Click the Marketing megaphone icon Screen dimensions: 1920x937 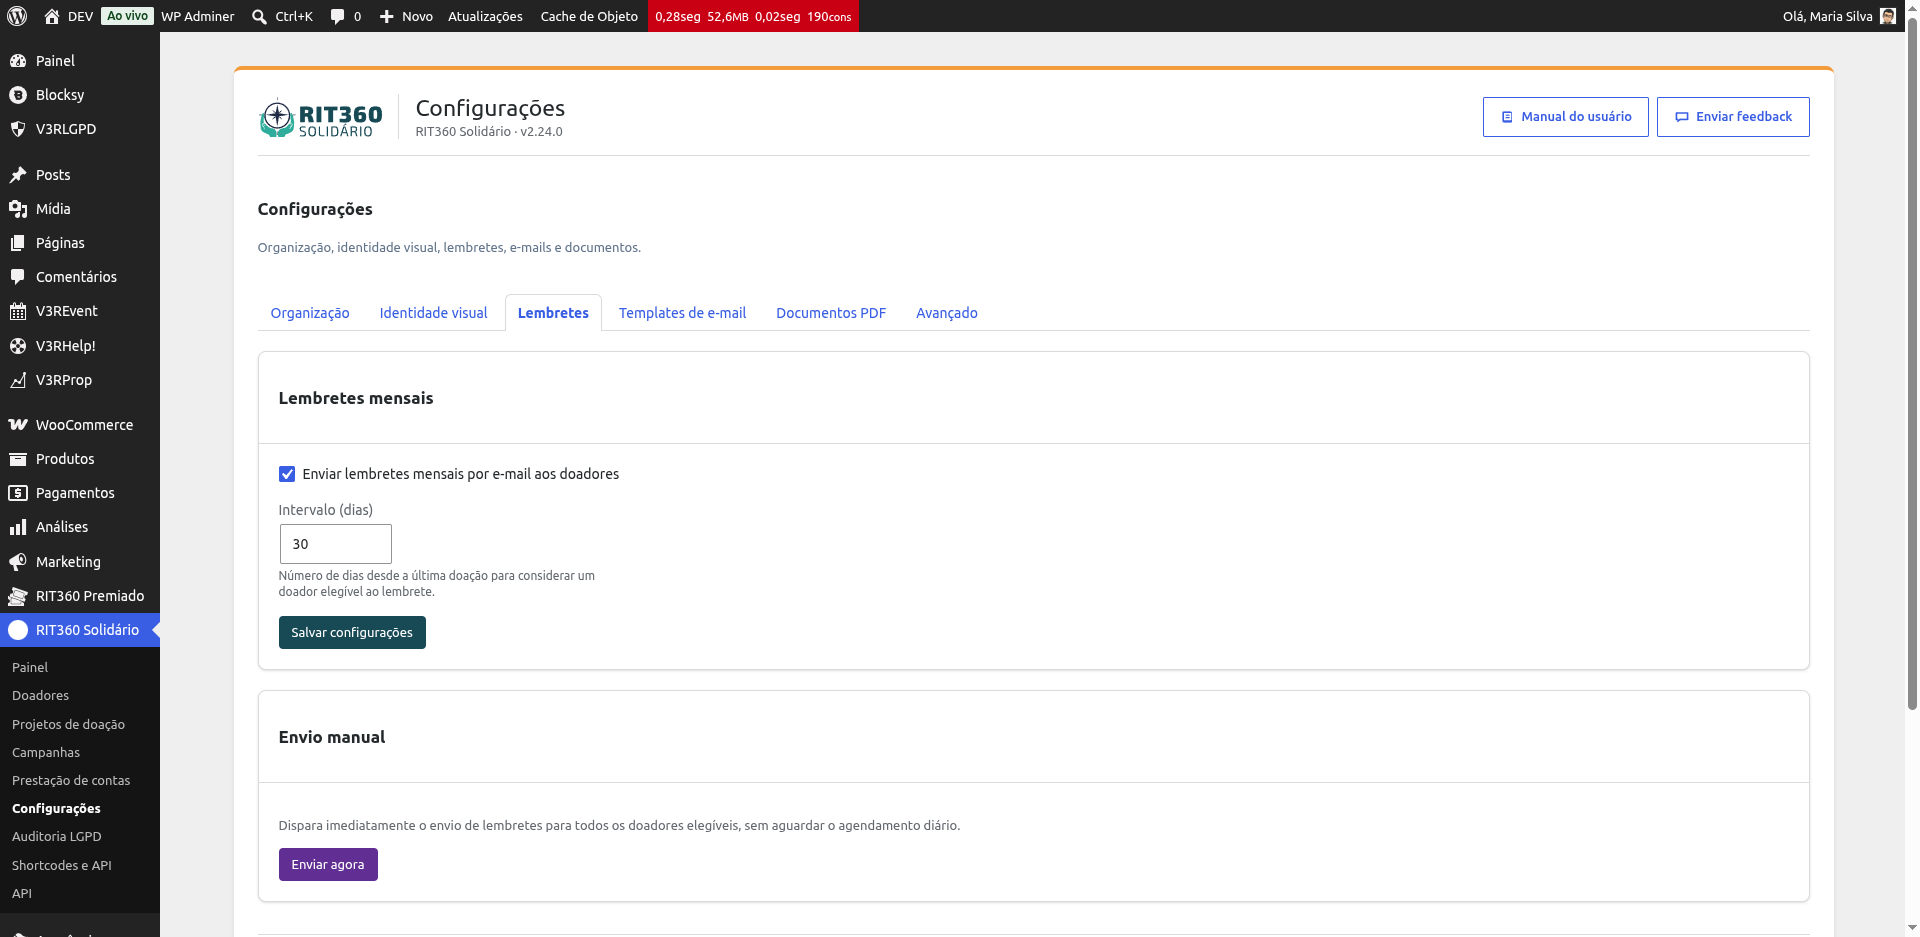pos(18,562)
